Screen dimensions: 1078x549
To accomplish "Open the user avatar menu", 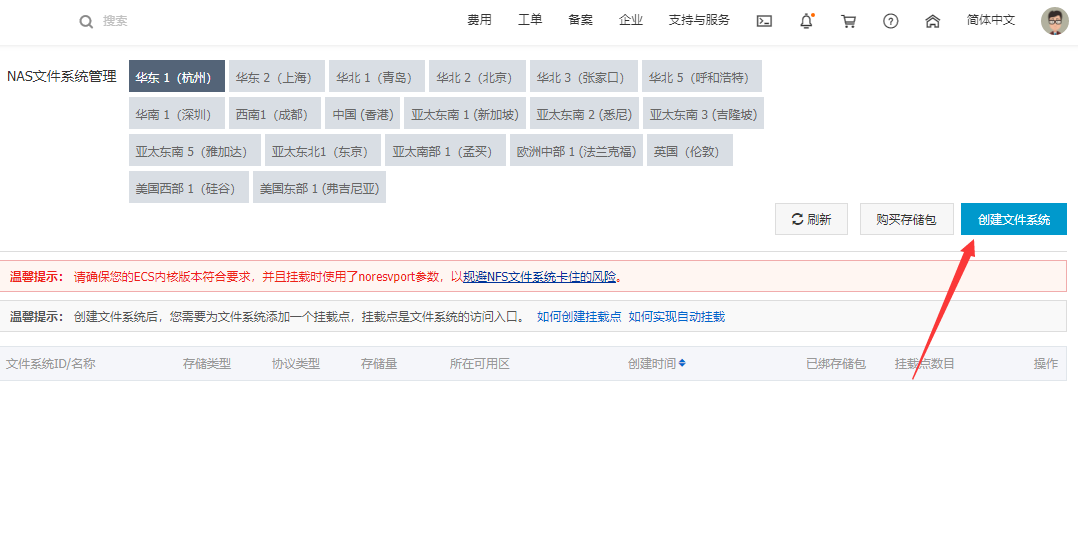I will tap(1055, 21).
